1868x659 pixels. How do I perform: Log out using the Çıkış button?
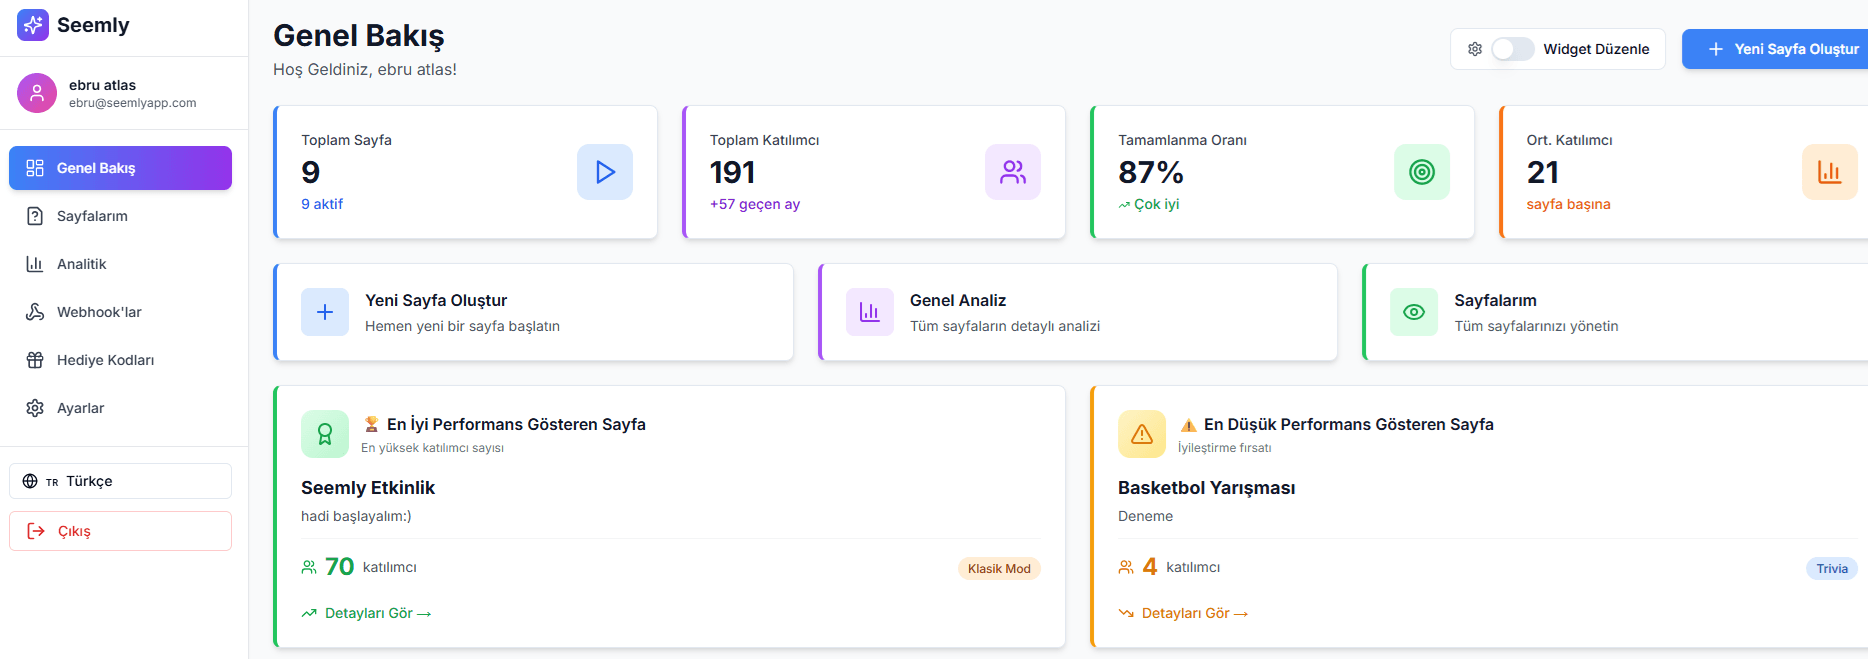120,531
